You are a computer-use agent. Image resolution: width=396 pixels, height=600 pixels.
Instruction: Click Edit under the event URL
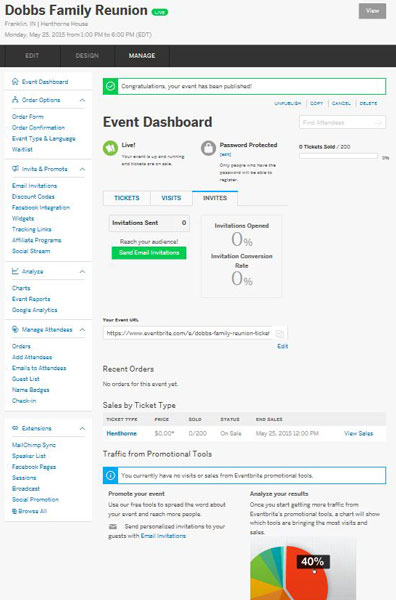(283, 346)
